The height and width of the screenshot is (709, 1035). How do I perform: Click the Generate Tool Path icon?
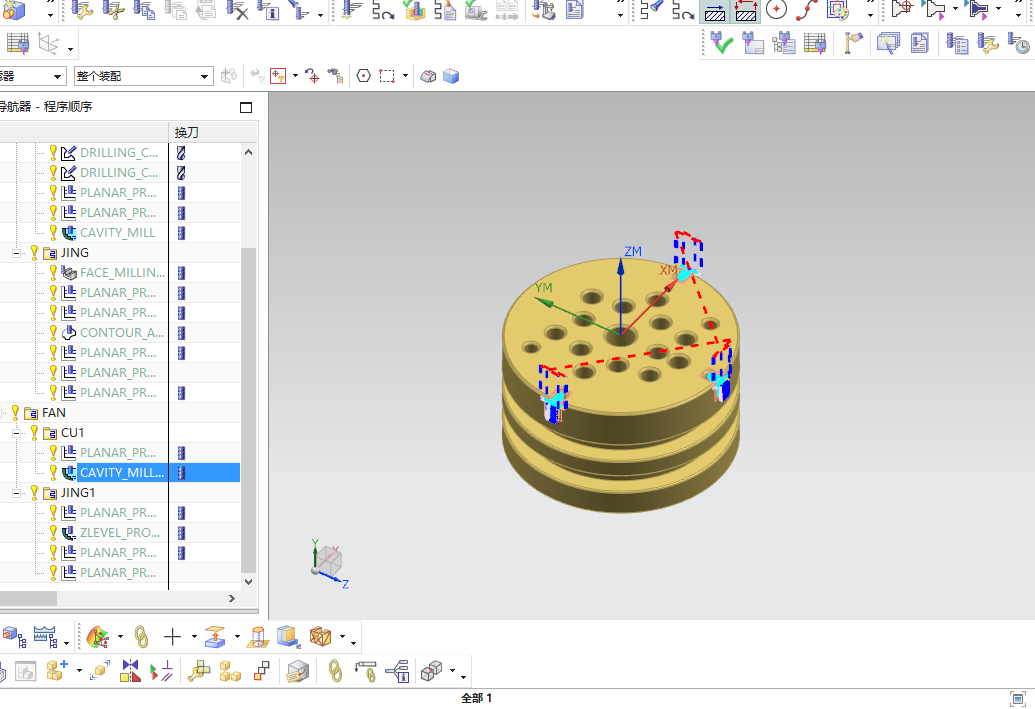[352, 9]
